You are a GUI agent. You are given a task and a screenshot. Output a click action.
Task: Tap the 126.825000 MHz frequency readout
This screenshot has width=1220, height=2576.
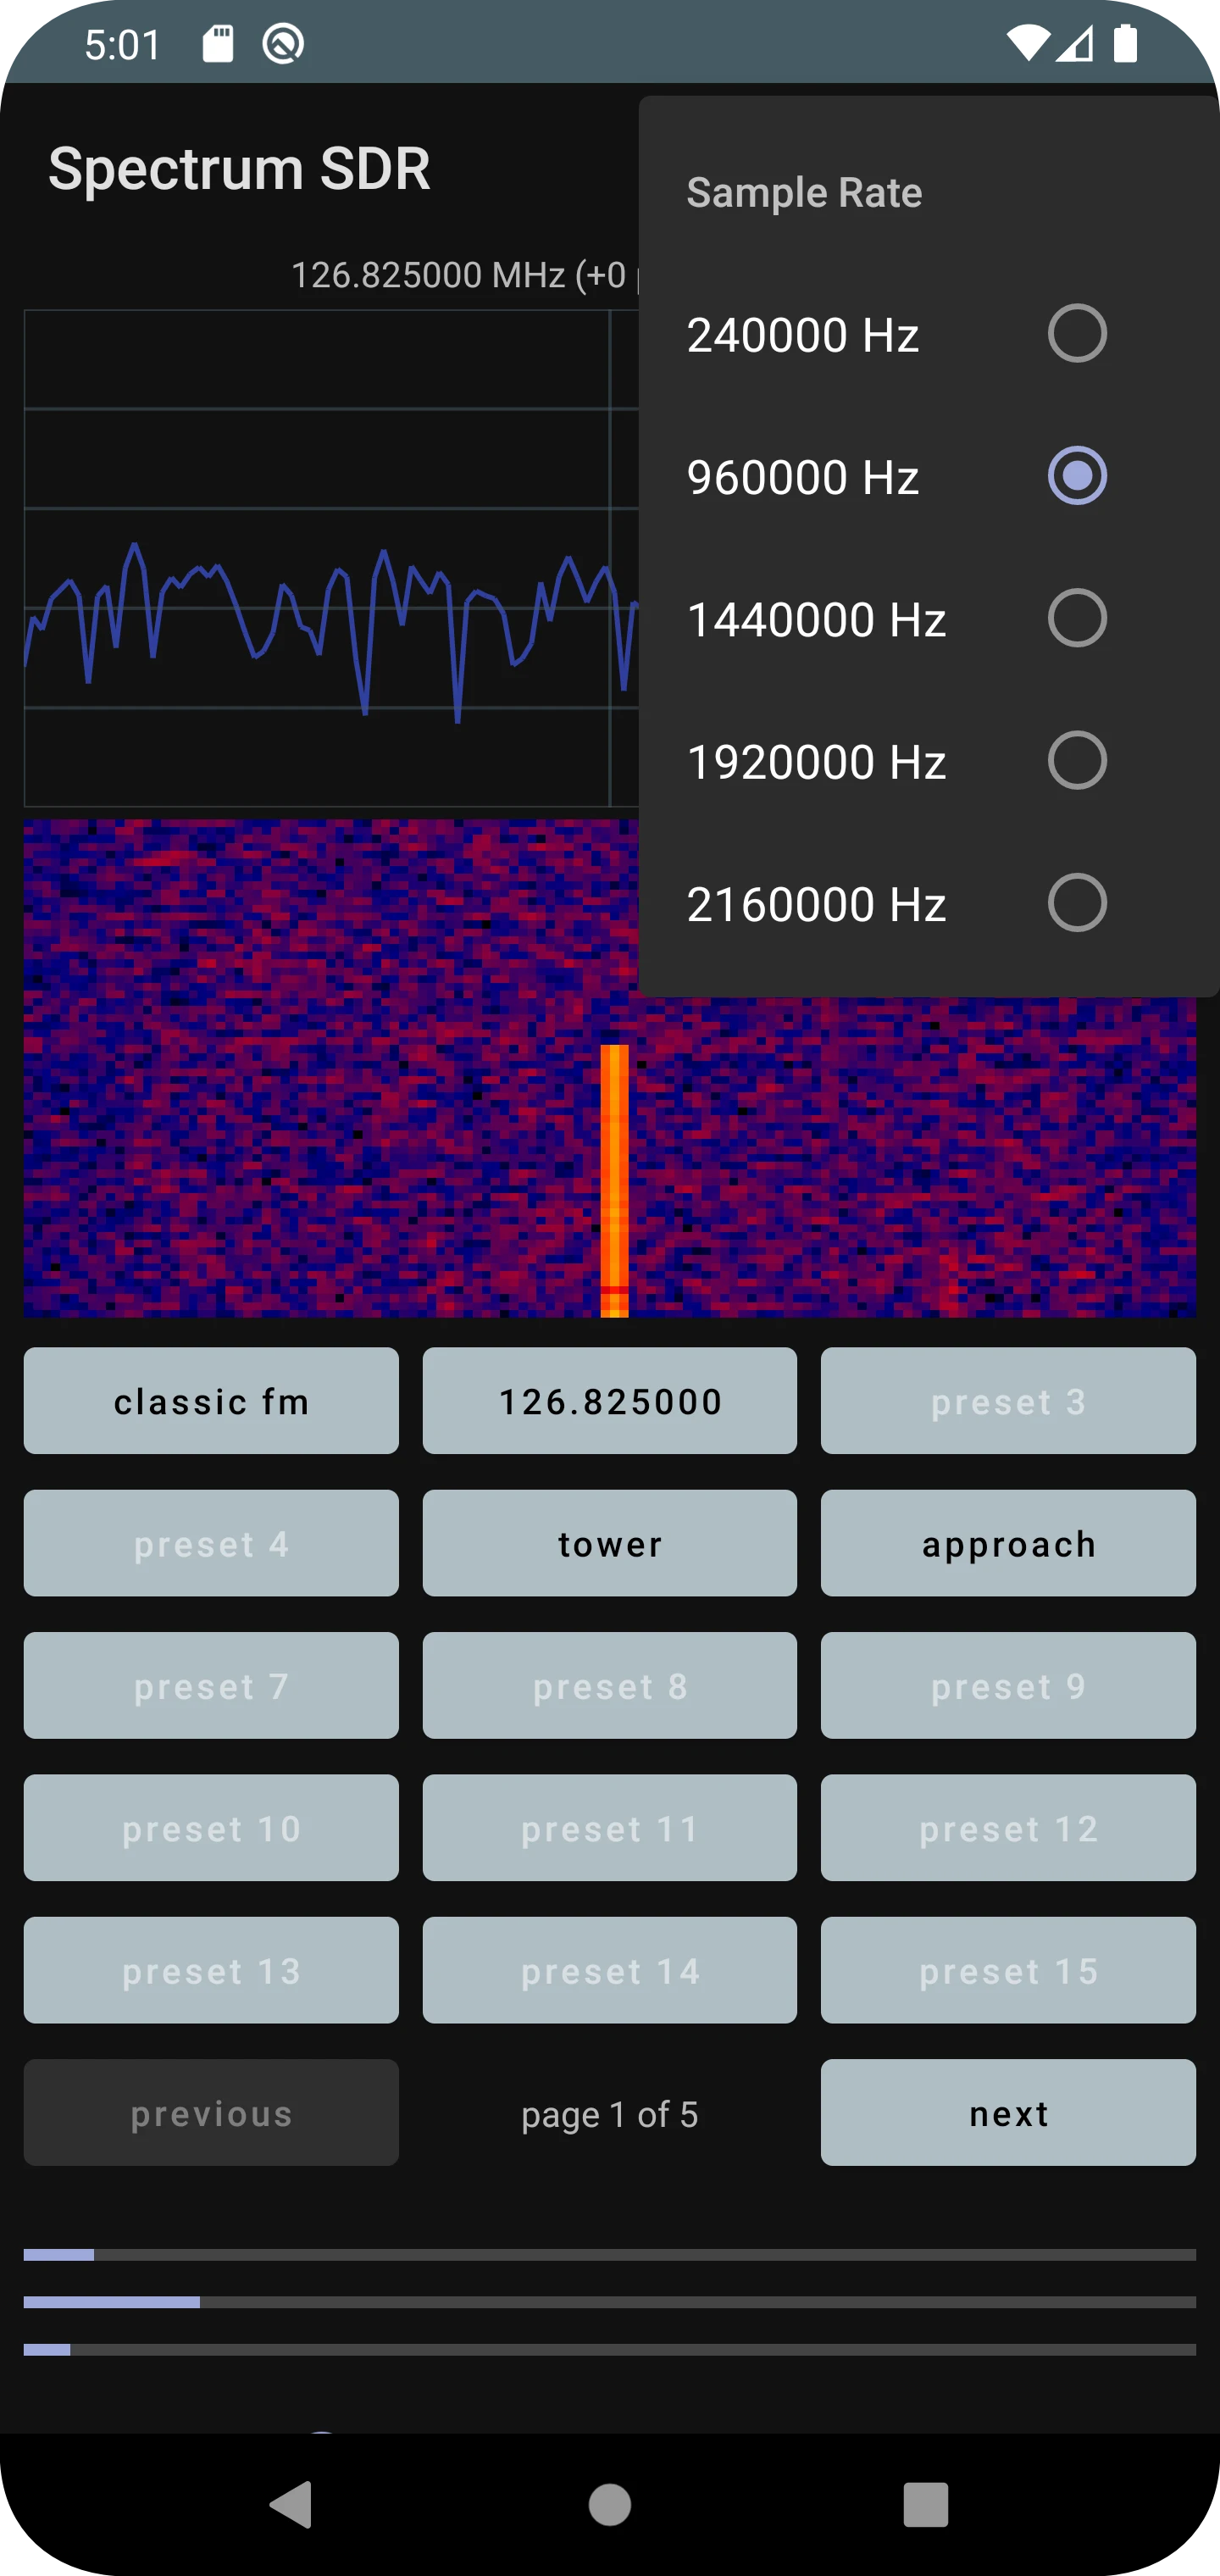click(x=464, y=275)
